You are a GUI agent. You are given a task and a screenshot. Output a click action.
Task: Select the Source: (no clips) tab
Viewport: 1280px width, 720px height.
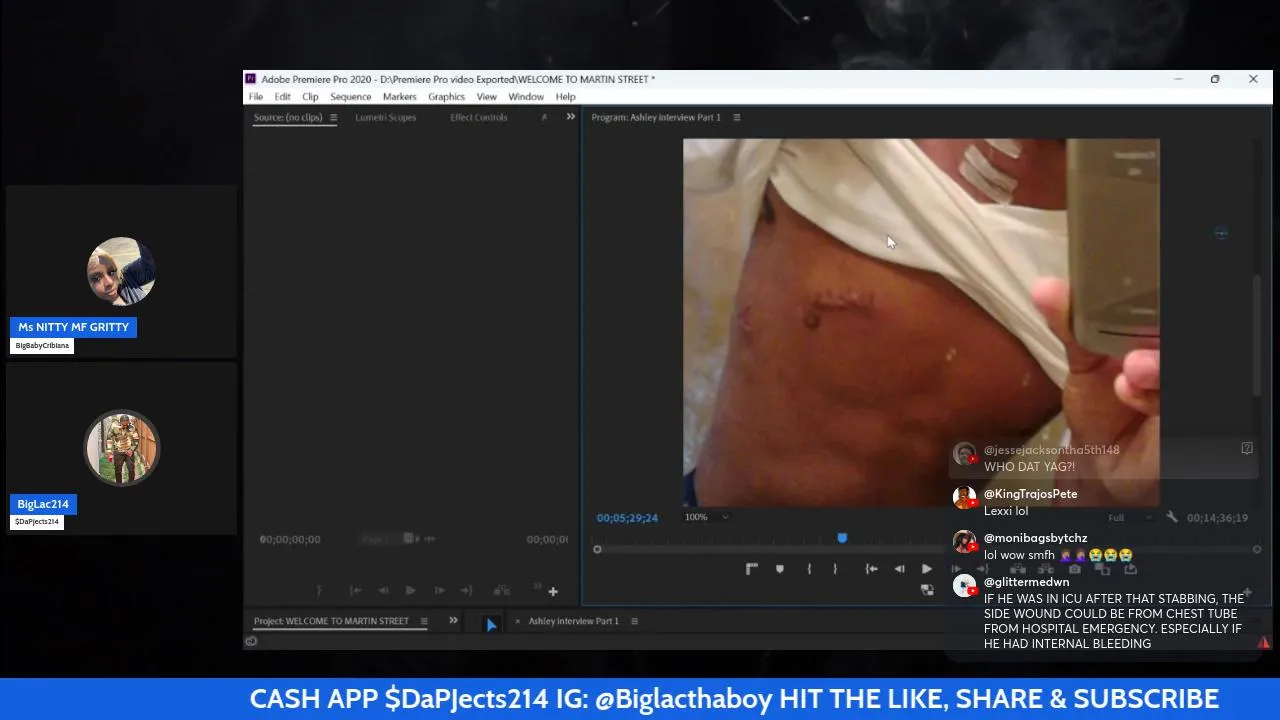point(288,118)
